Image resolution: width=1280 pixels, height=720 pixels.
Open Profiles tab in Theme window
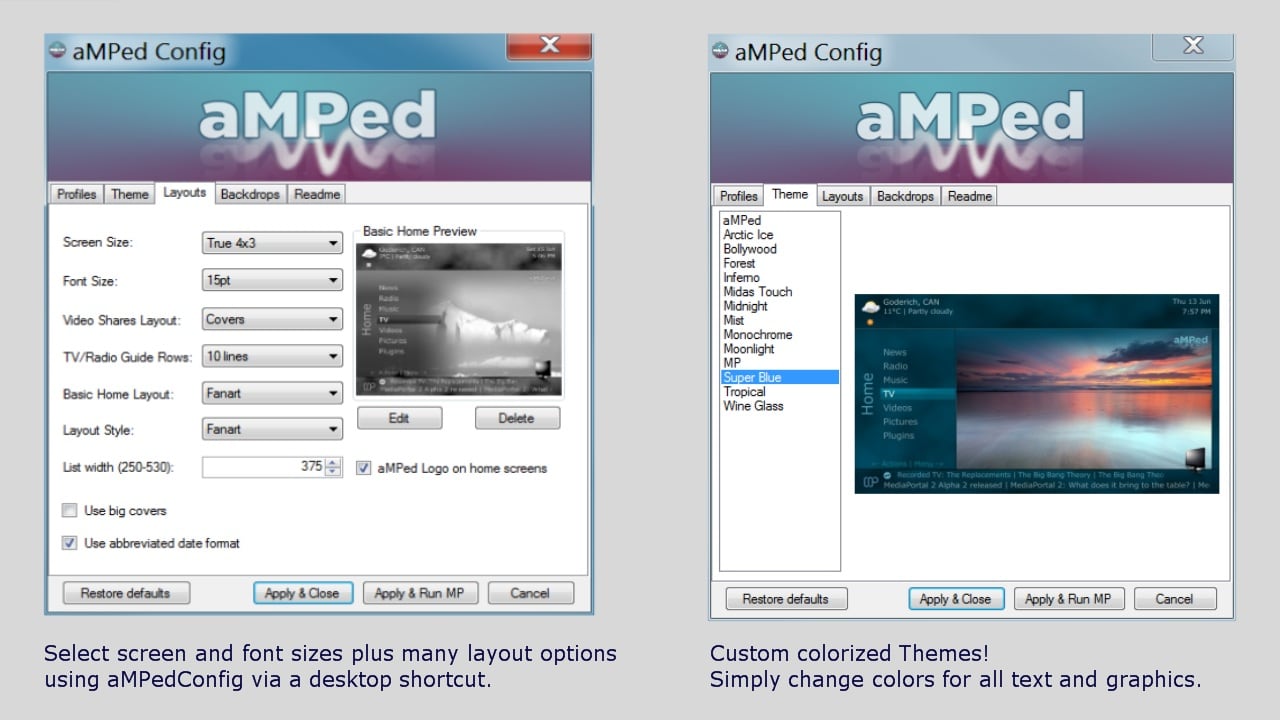(739, 196)
